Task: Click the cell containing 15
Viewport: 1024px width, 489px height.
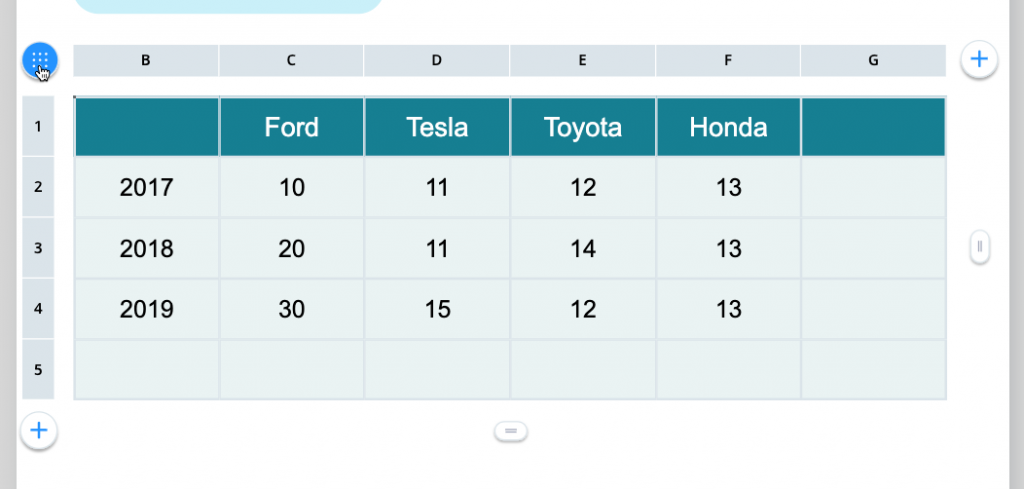Action: [x=437, y=310]
